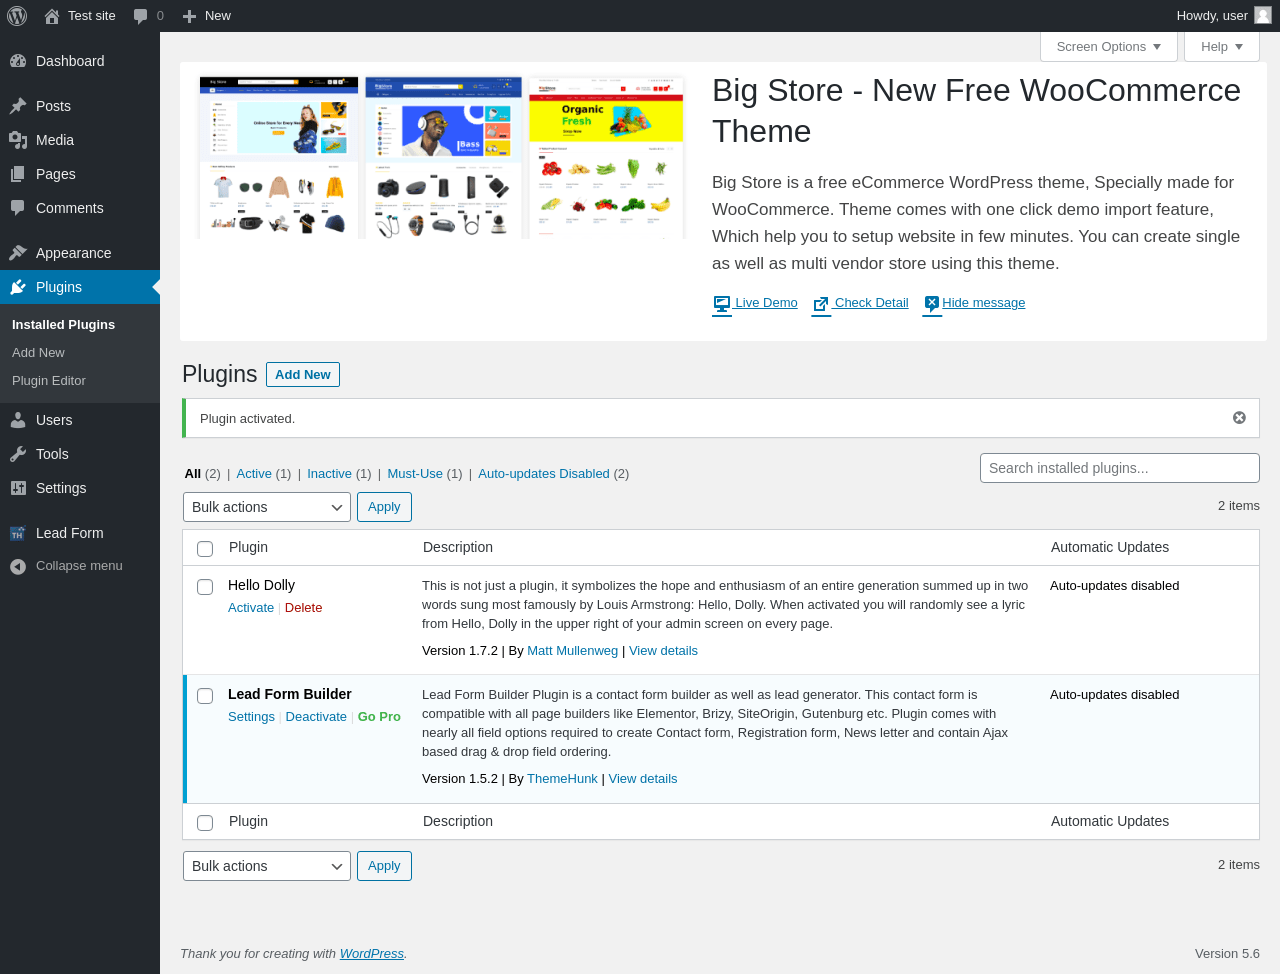Open the comments bubble icon in admin bar

pos(141,16)
